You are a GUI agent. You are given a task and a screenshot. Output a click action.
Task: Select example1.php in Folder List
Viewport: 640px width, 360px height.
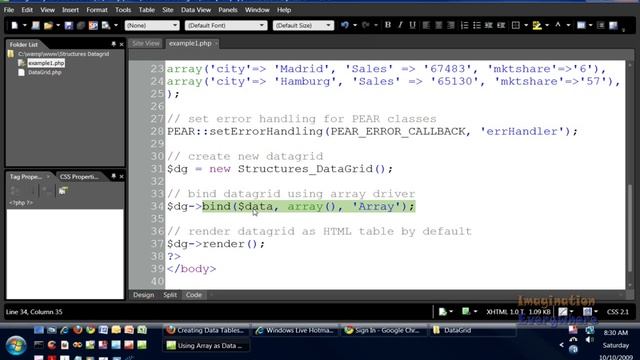(x=46, y=63)
